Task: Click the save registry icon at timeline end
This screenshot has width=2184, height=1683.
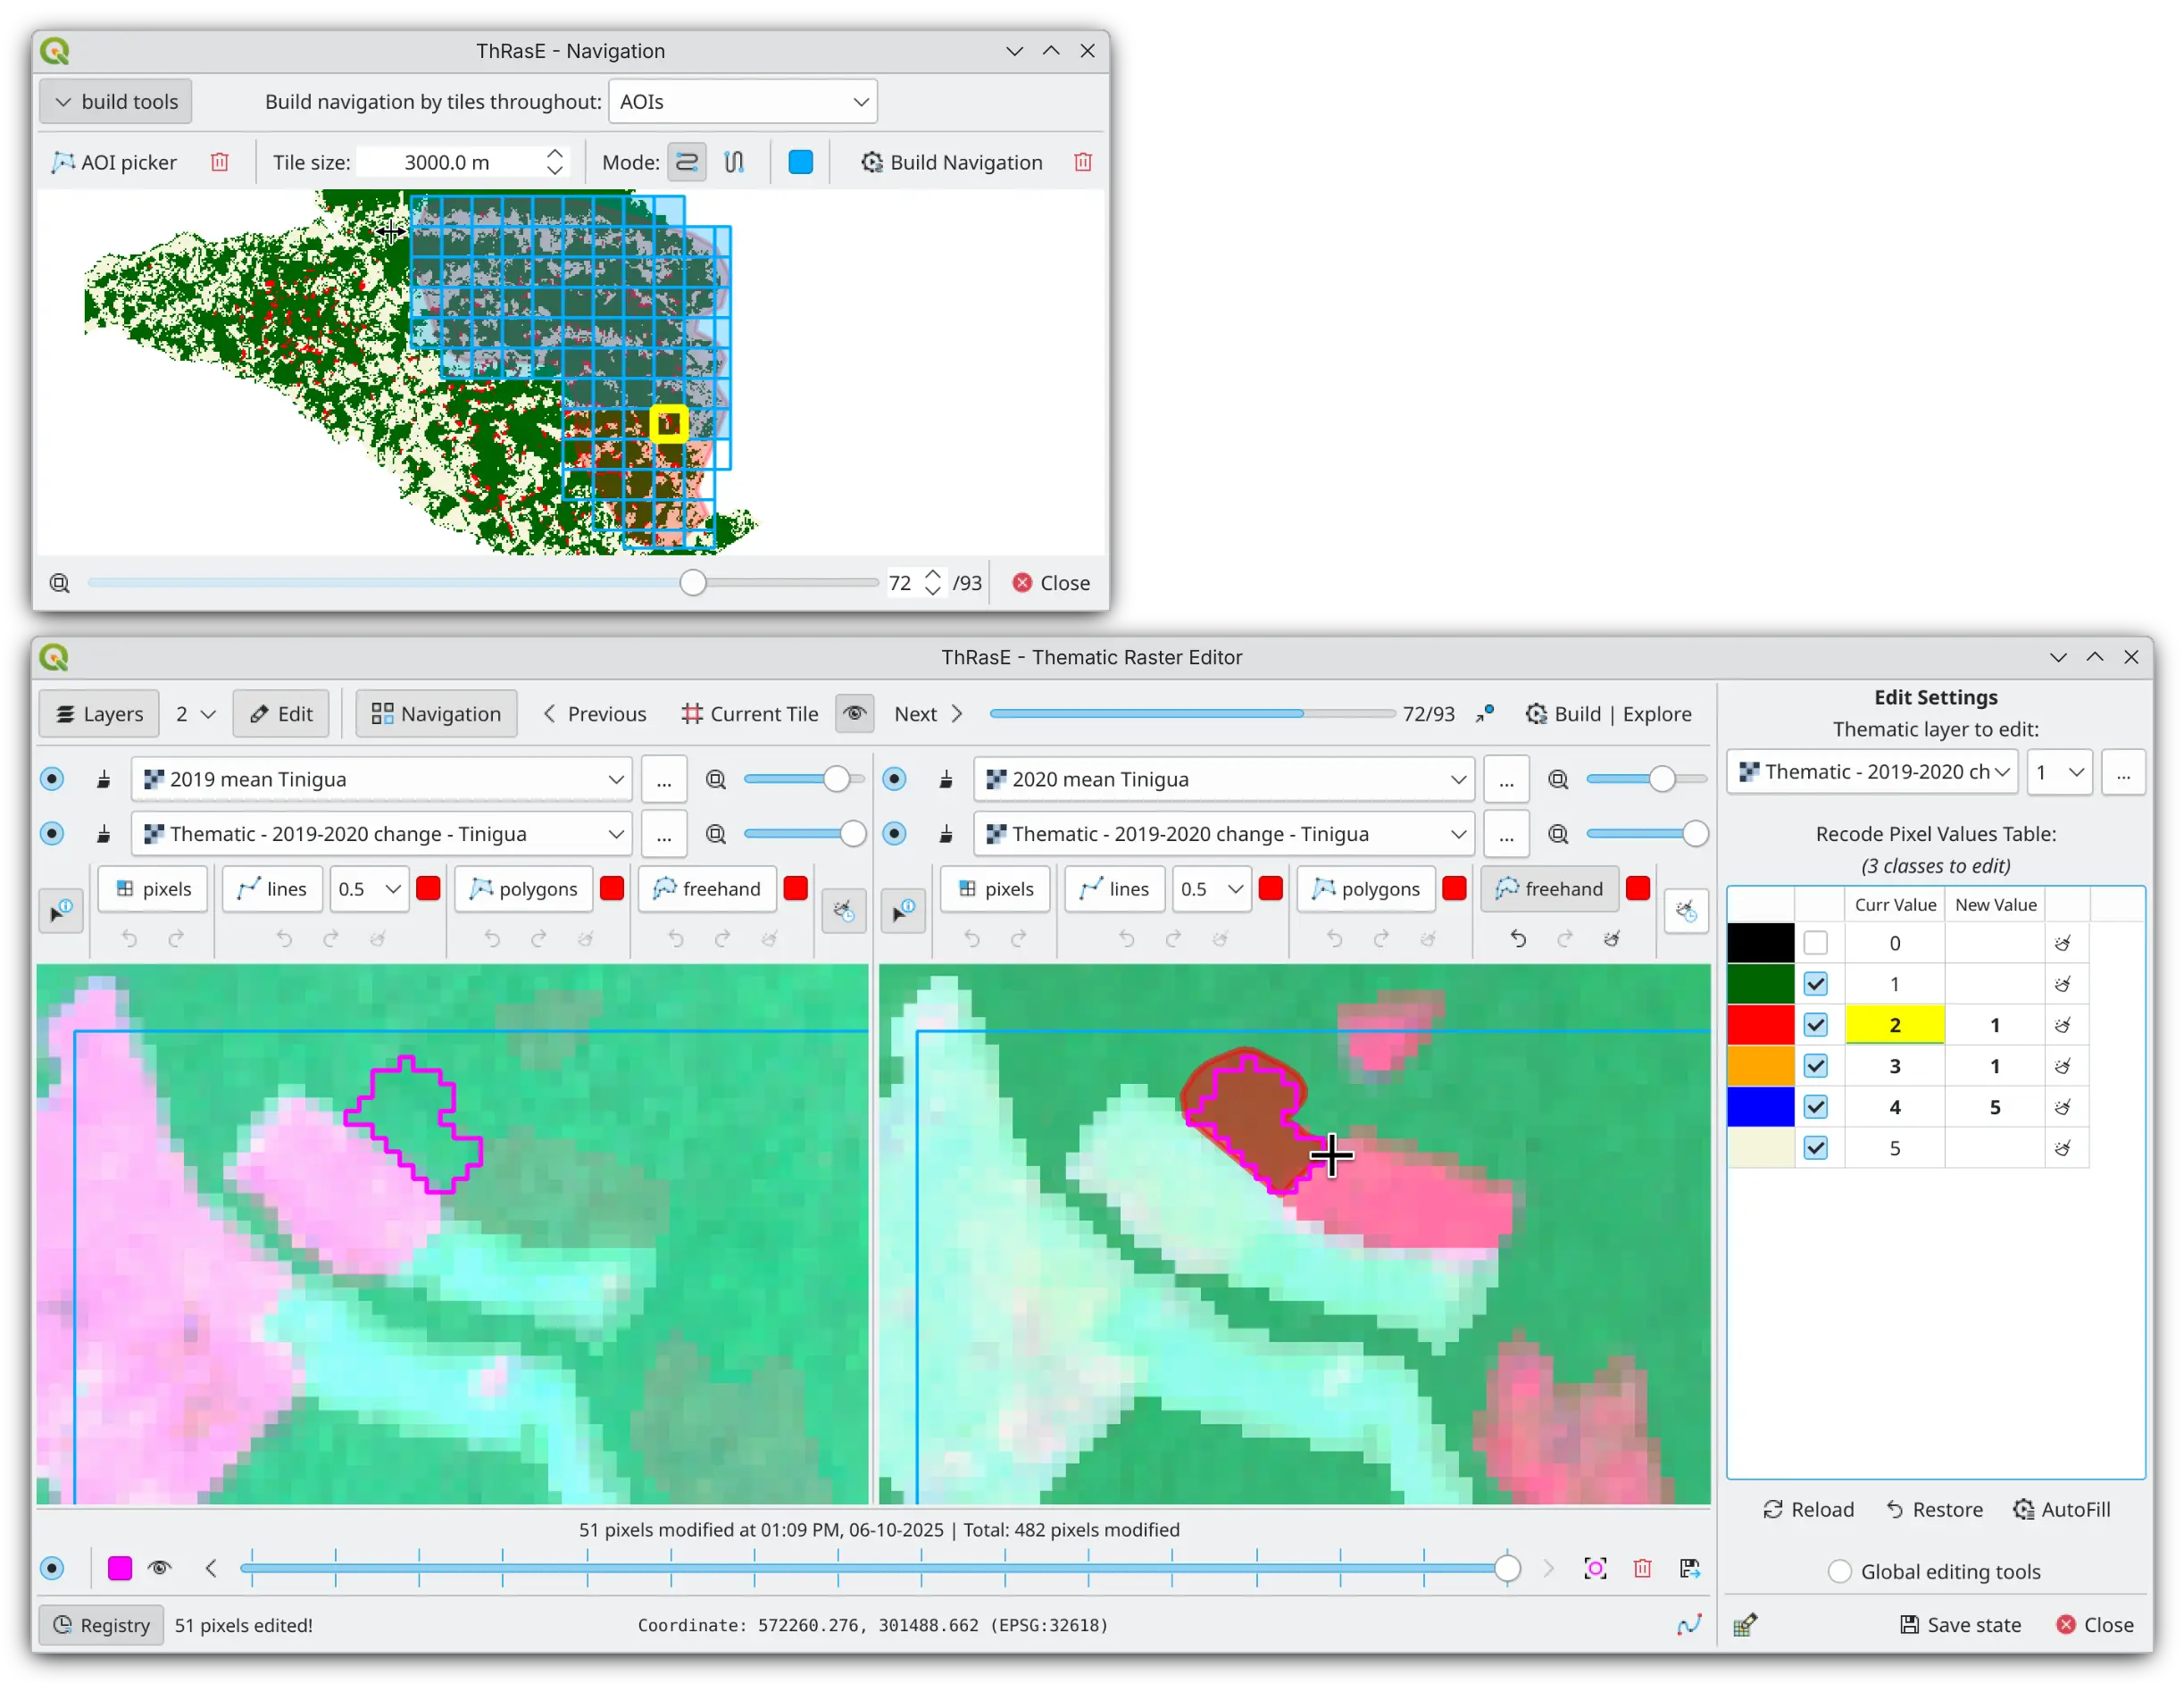Action: pyautogui.click(x=1690, y=1568)
